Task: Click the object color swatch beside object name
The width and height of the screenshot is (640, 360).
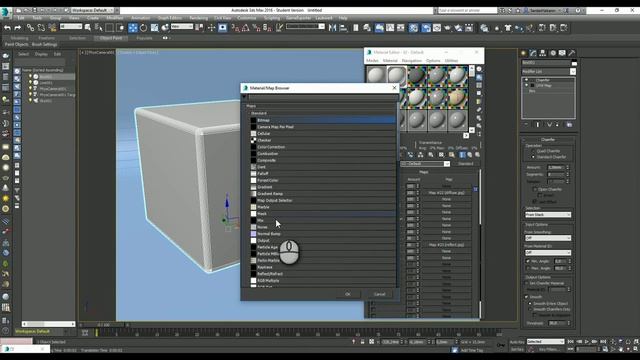Action: 574,63
